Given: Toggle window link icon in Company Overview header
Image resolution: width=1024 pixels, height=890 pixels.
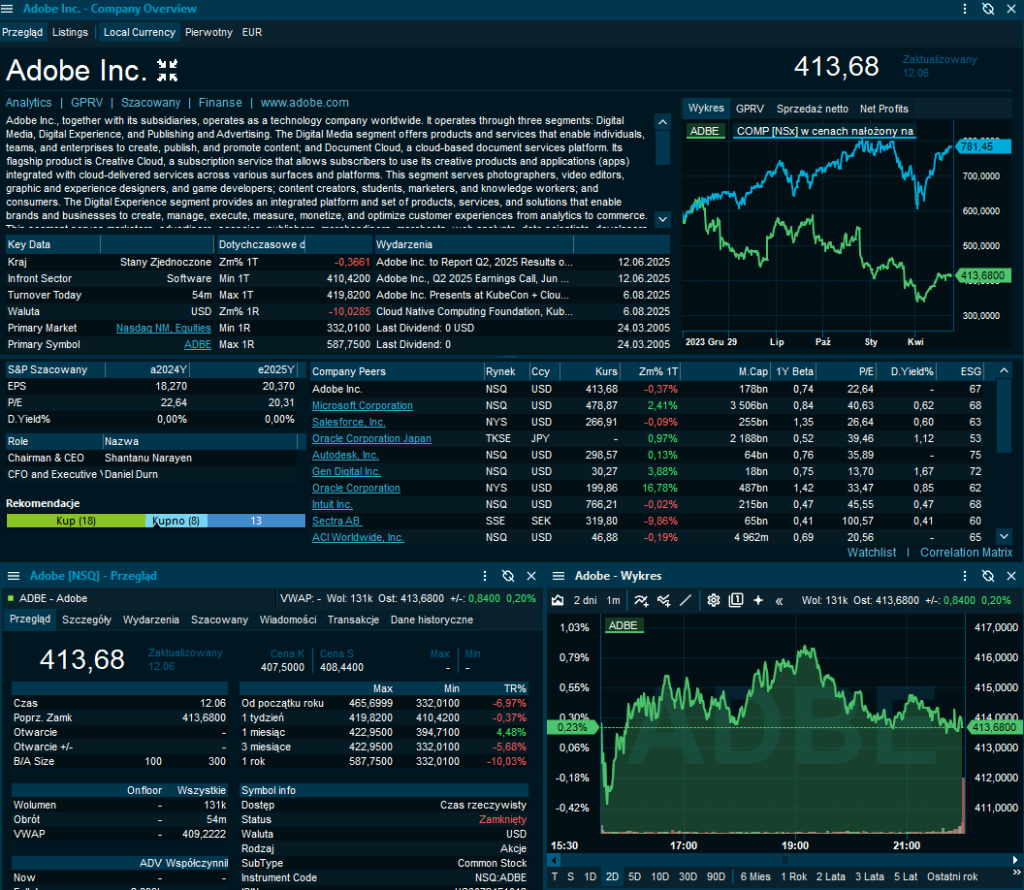Looking at the screenshot, I should pos(988,8).
